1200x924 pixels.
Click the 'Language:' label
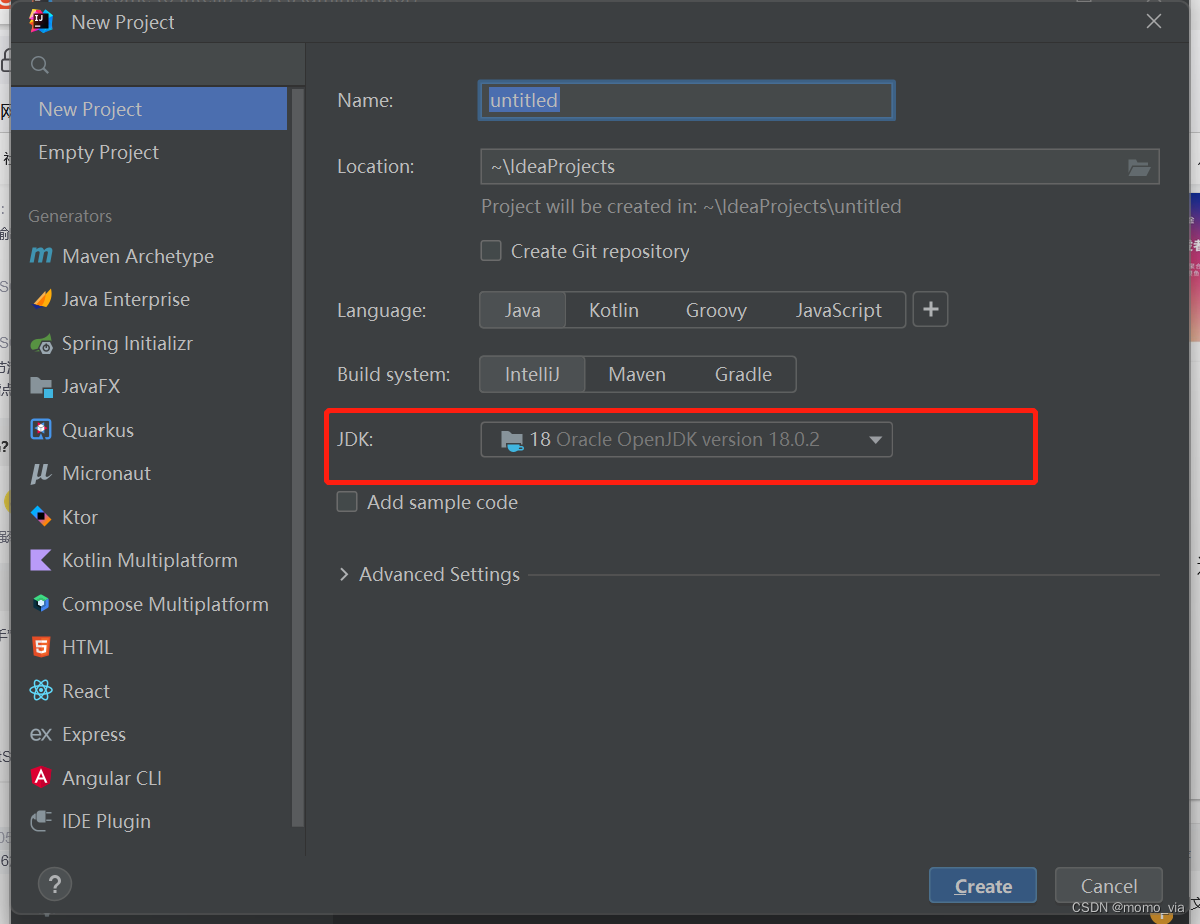(x=382, y=311)
